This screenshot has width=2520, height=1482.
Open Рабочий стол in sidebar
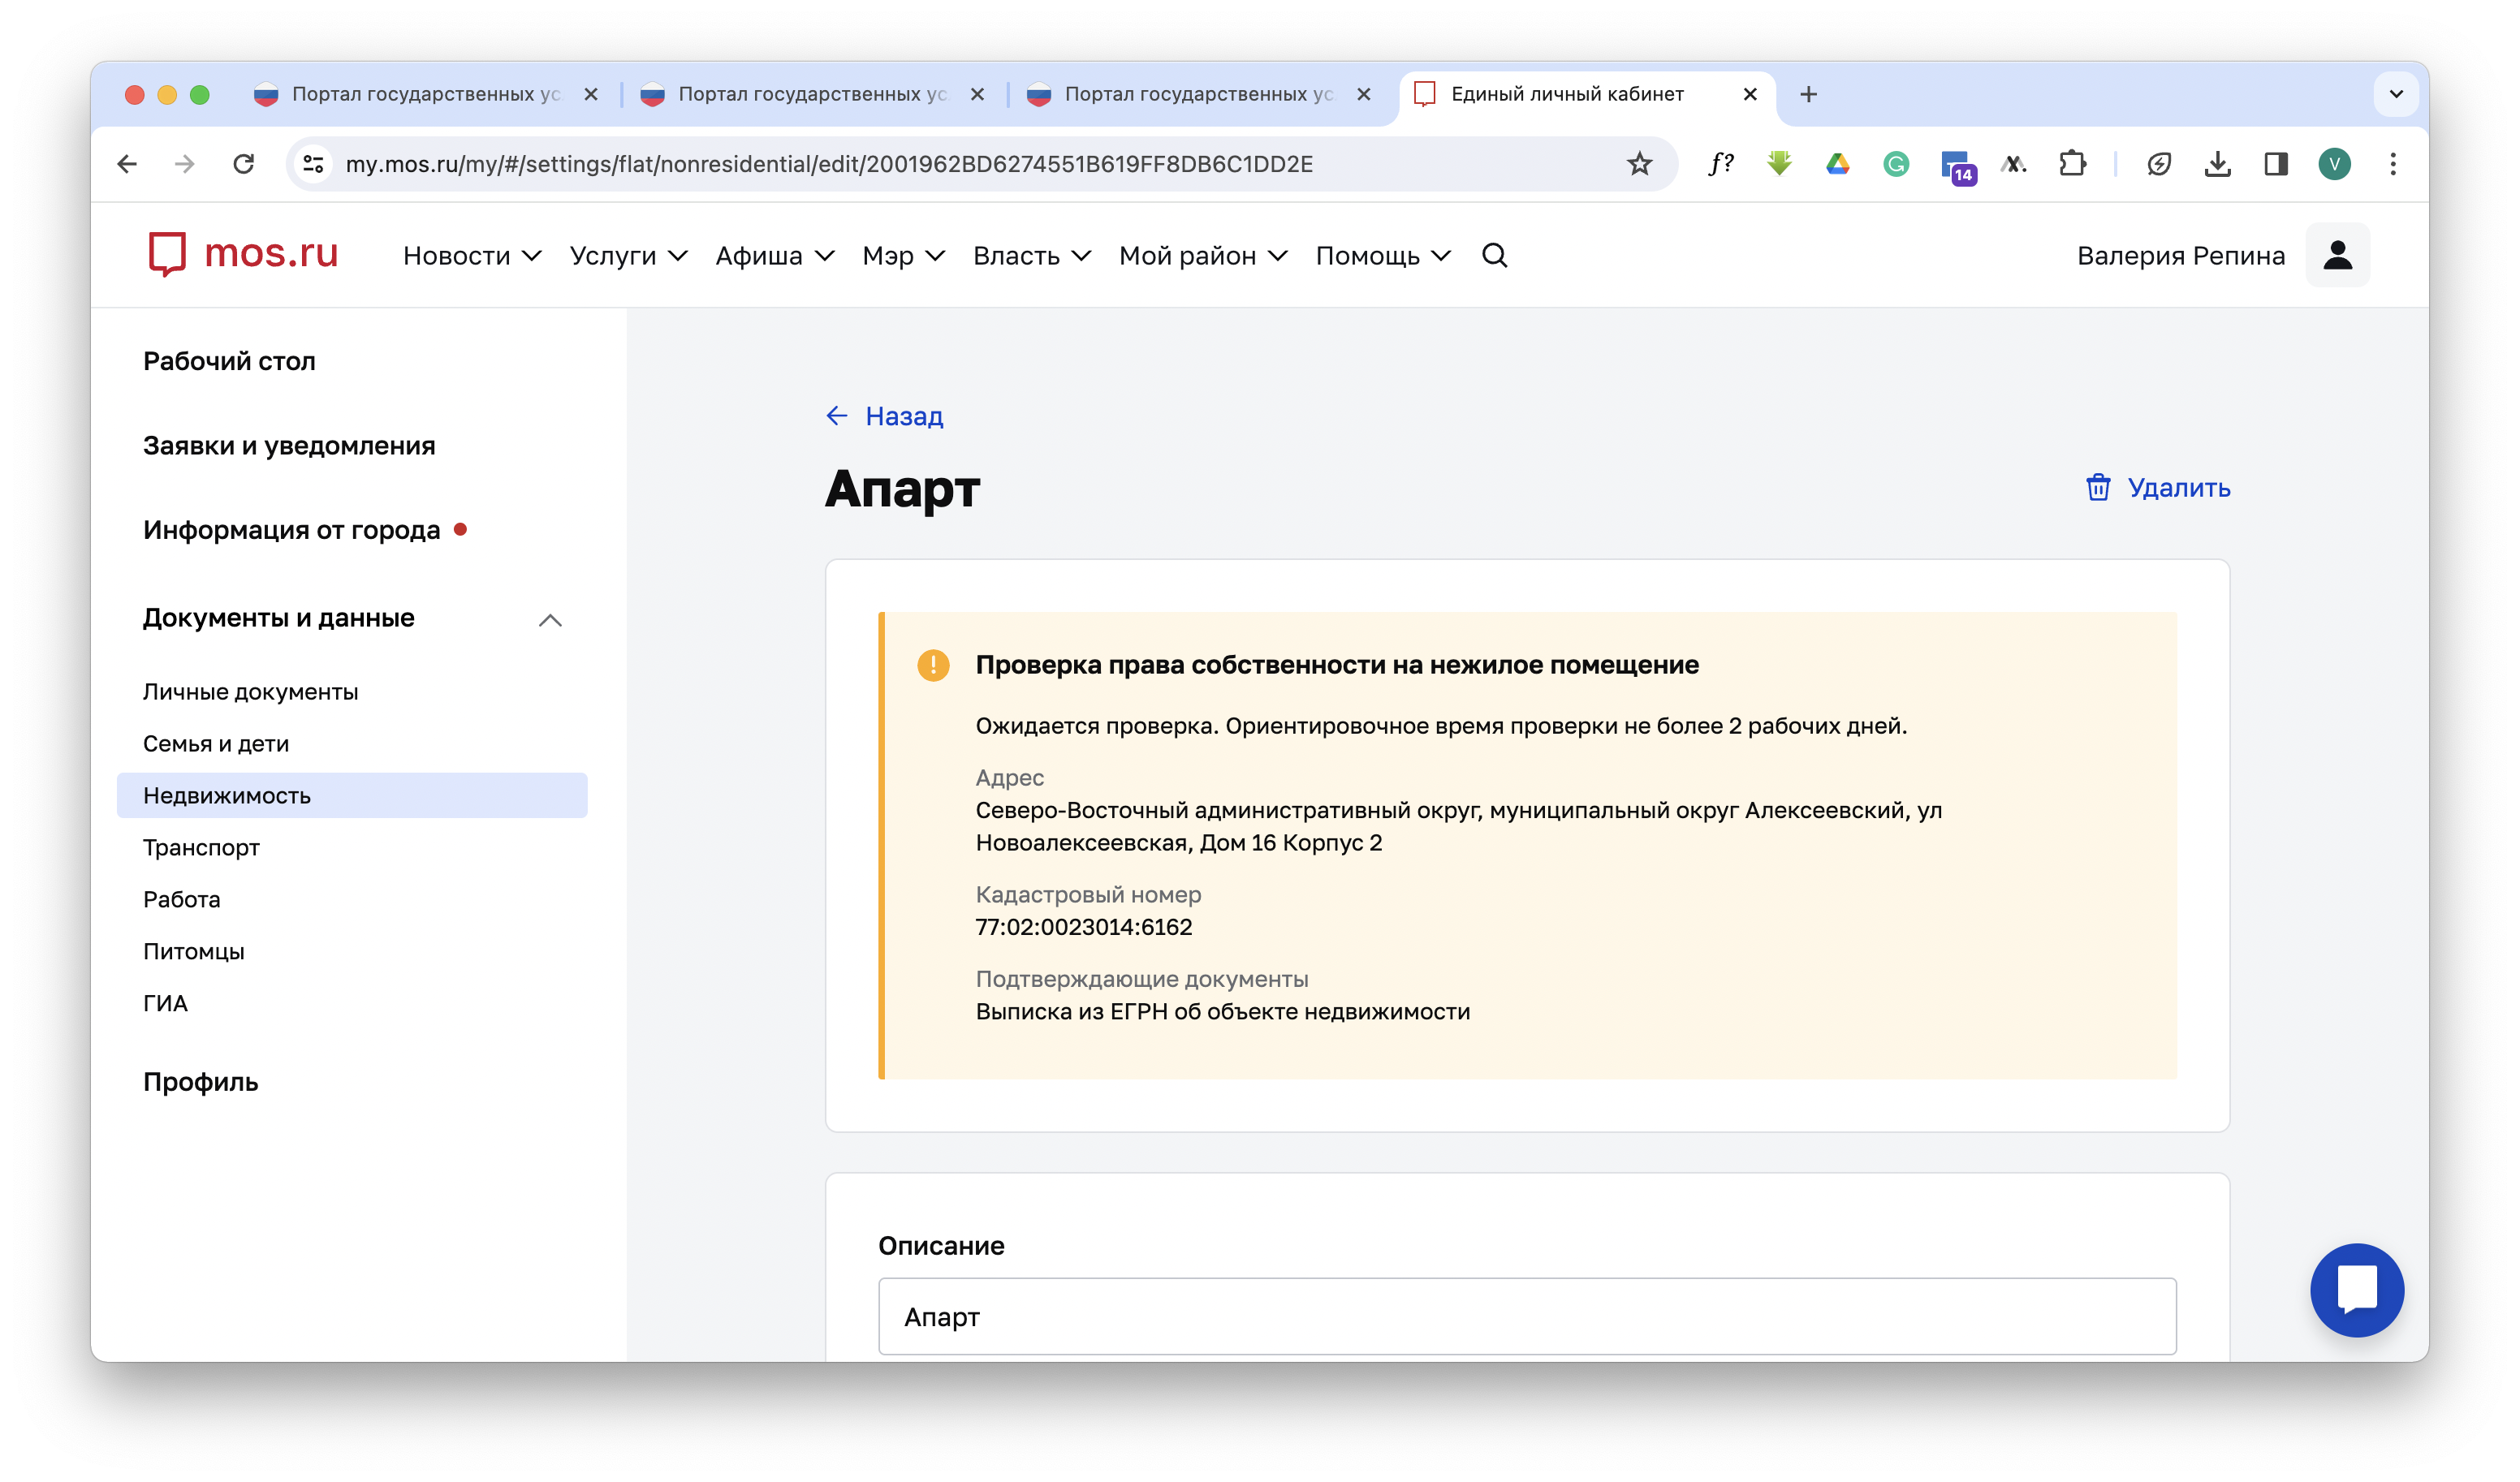pos(229,361)
